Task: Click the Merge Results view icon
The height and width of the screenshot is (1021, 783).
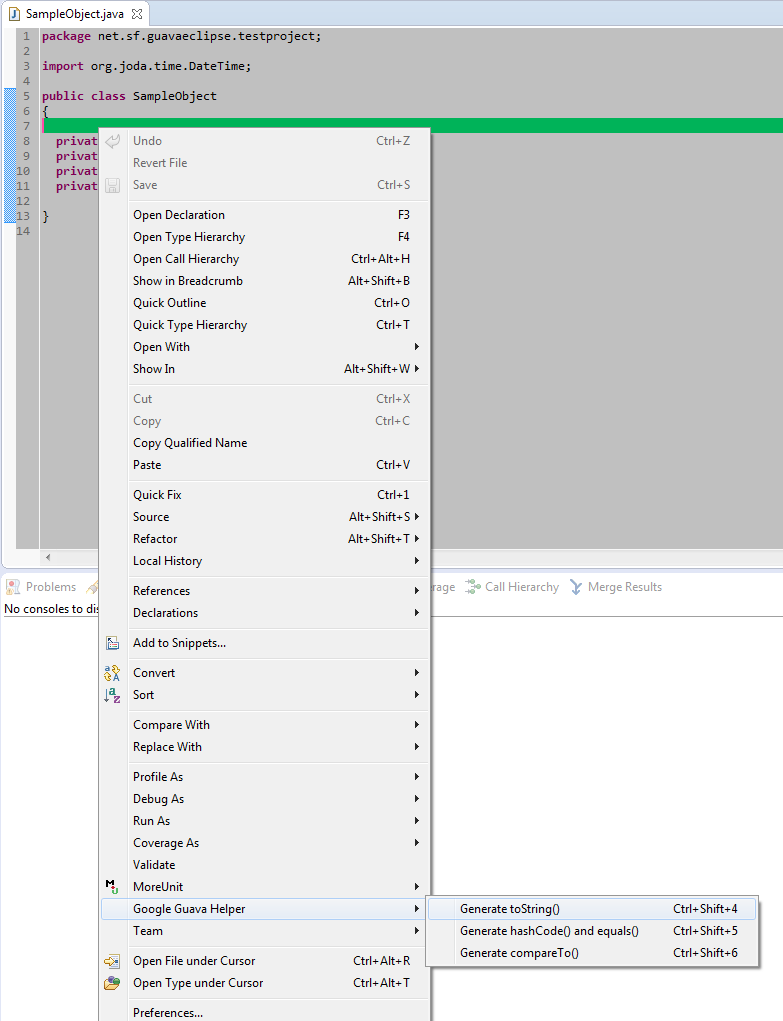Action: pyautogui.click(x=576, y=587)
